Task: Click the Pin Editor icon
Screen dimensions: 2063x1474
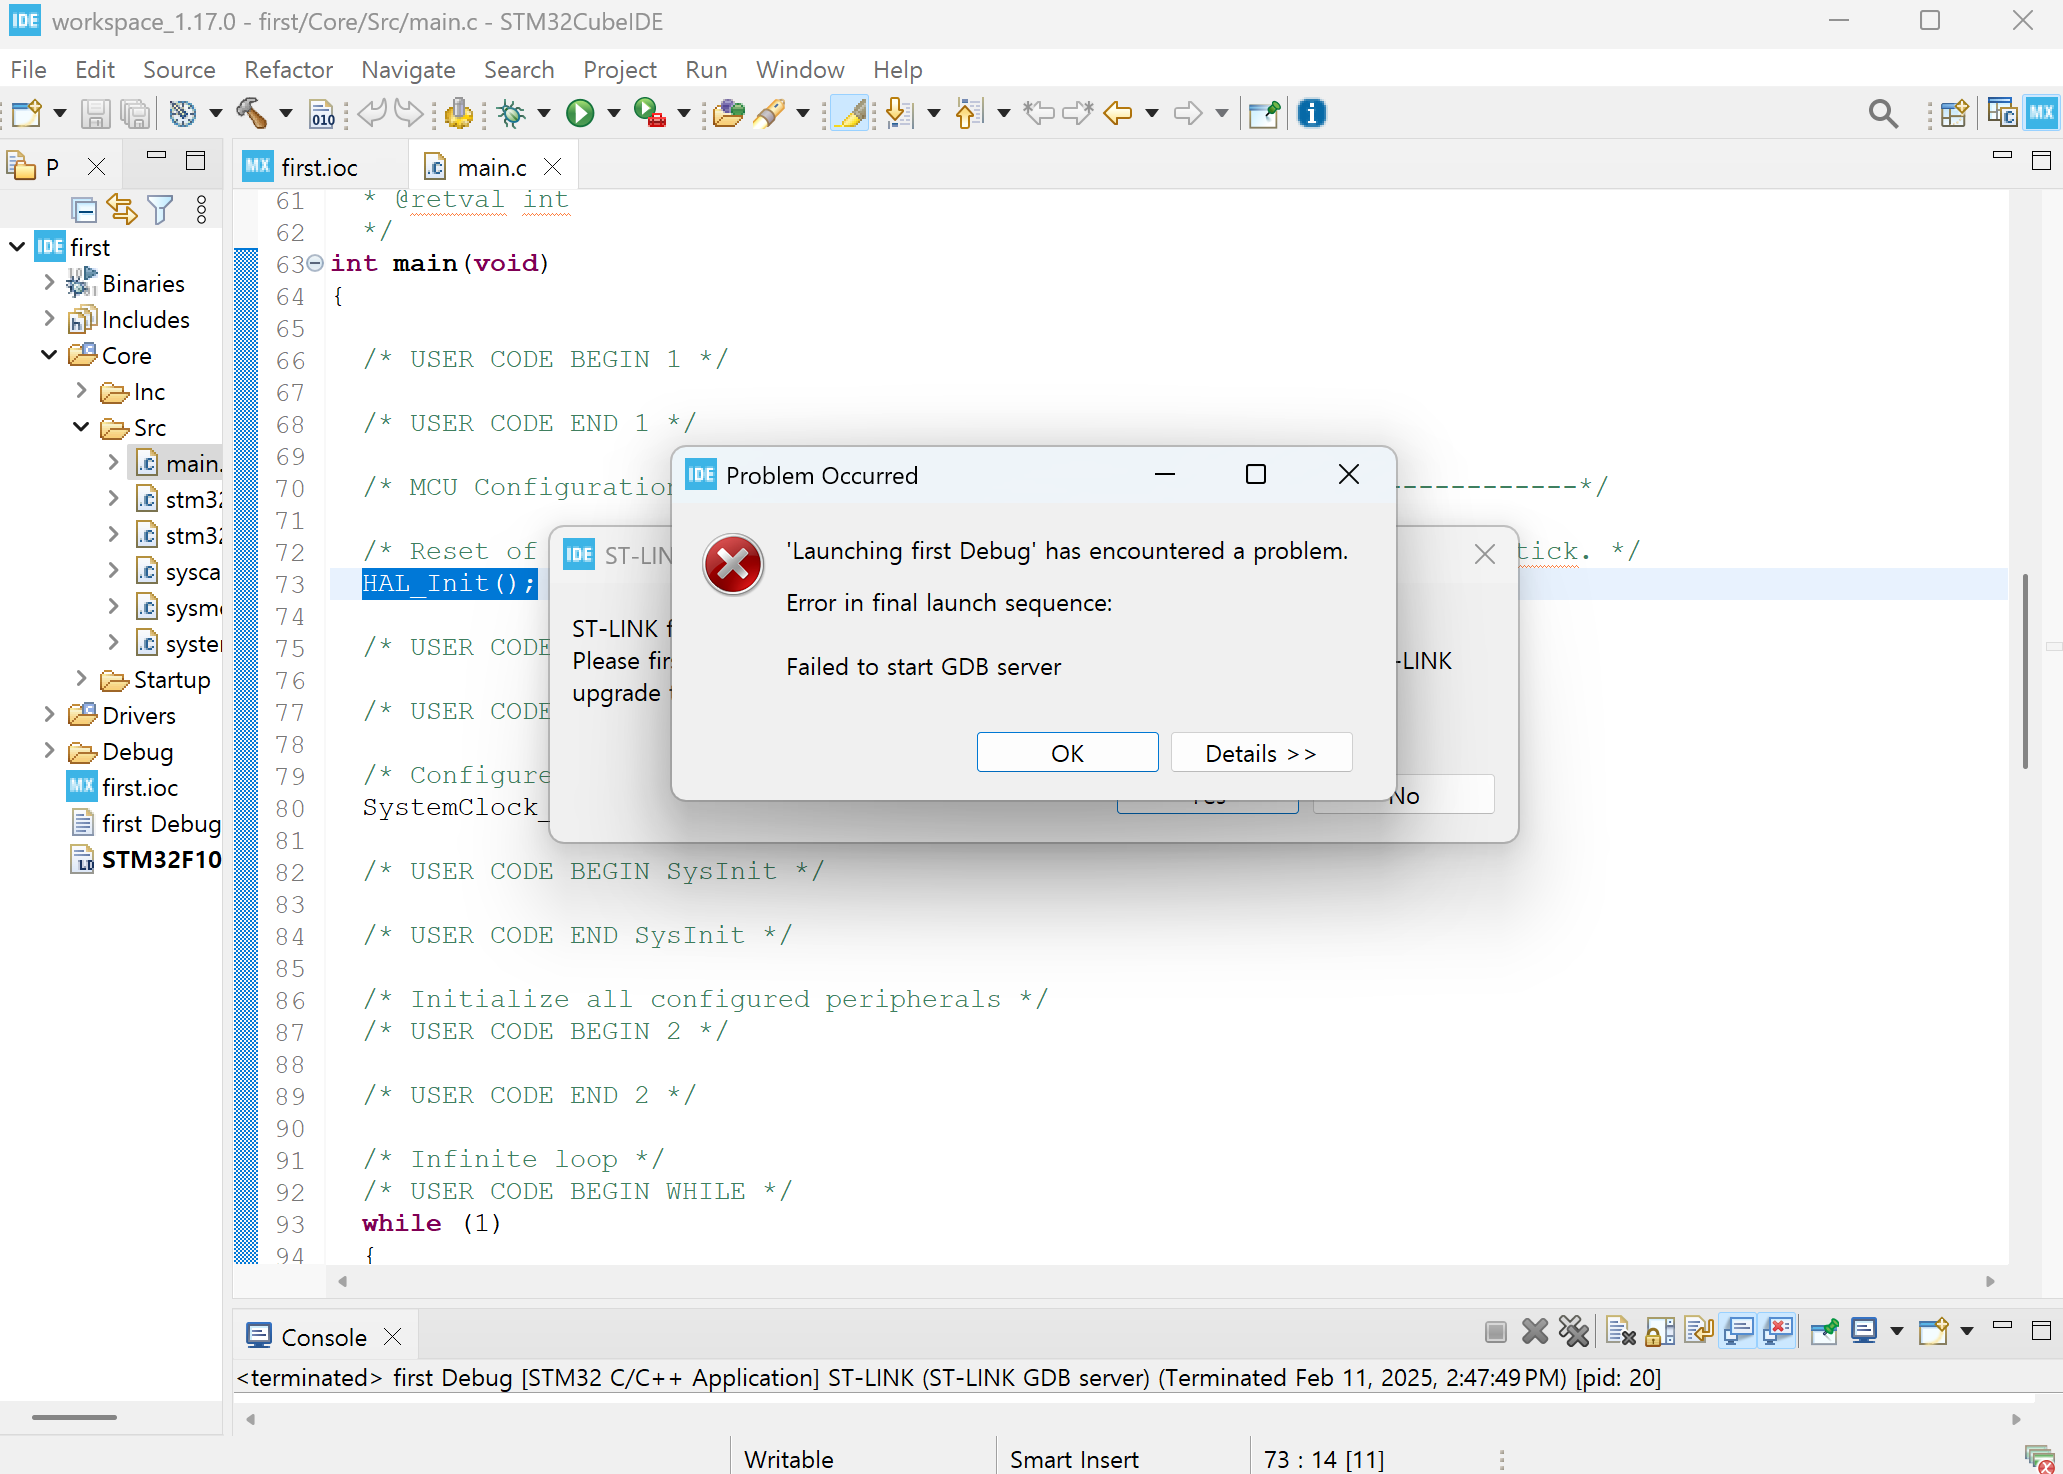Action: coord(1264,113)
